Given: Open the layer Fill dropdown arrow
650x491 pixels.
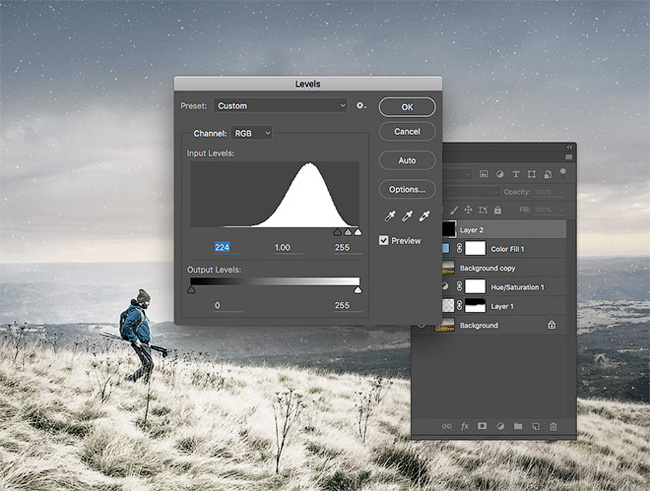Looking at the screenshot, I should [562, 210].
